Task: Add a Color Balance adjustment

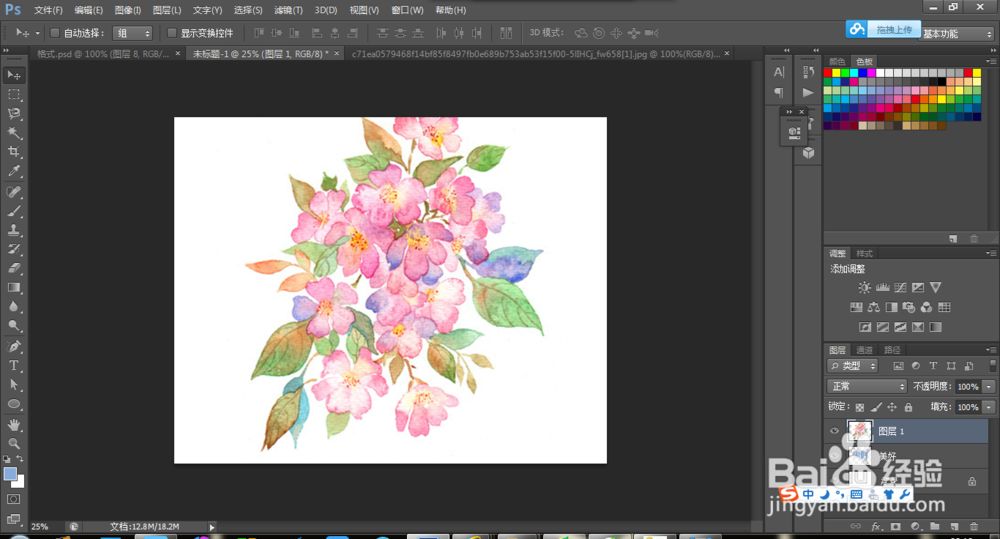Action: [x=874, y=307]
